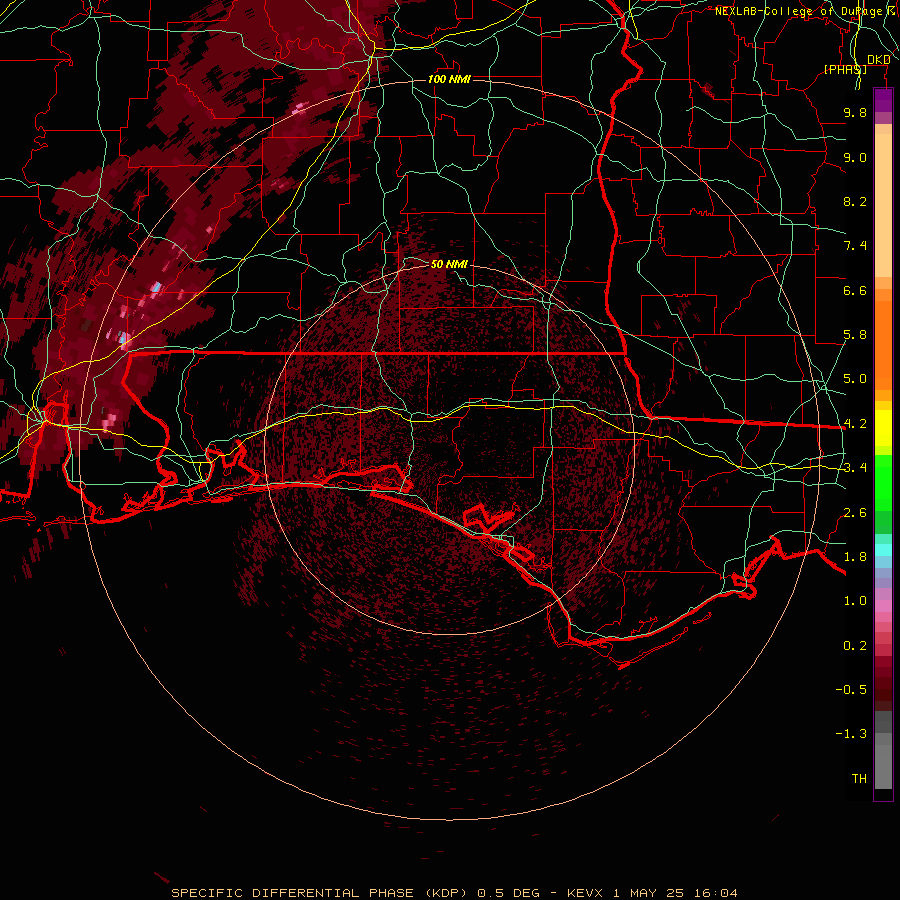Image resolution: width=900 pixels, height=900 pixels.
Task: Click the TH threshold label on scale
Action: [859, 779]
